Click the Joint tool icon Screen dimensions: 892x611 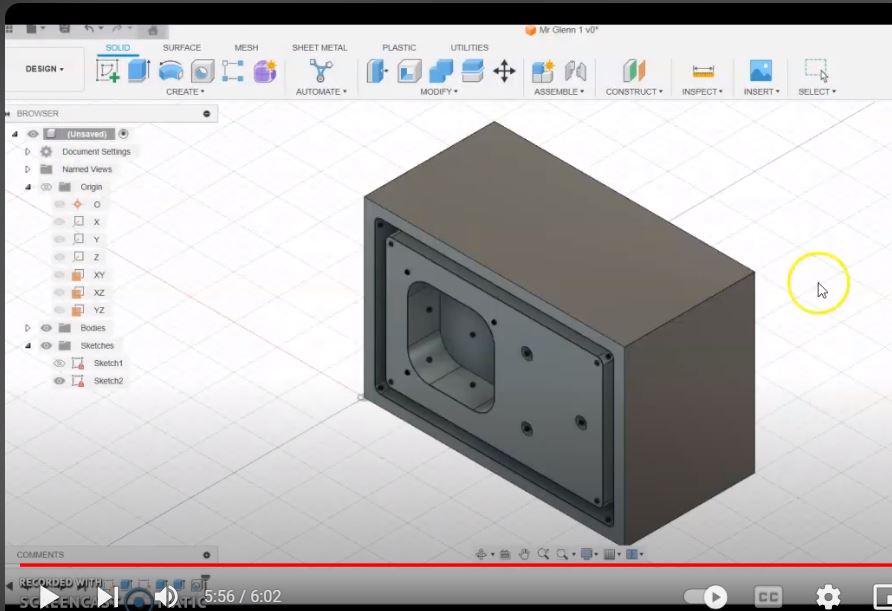click(x=575, y=71)
